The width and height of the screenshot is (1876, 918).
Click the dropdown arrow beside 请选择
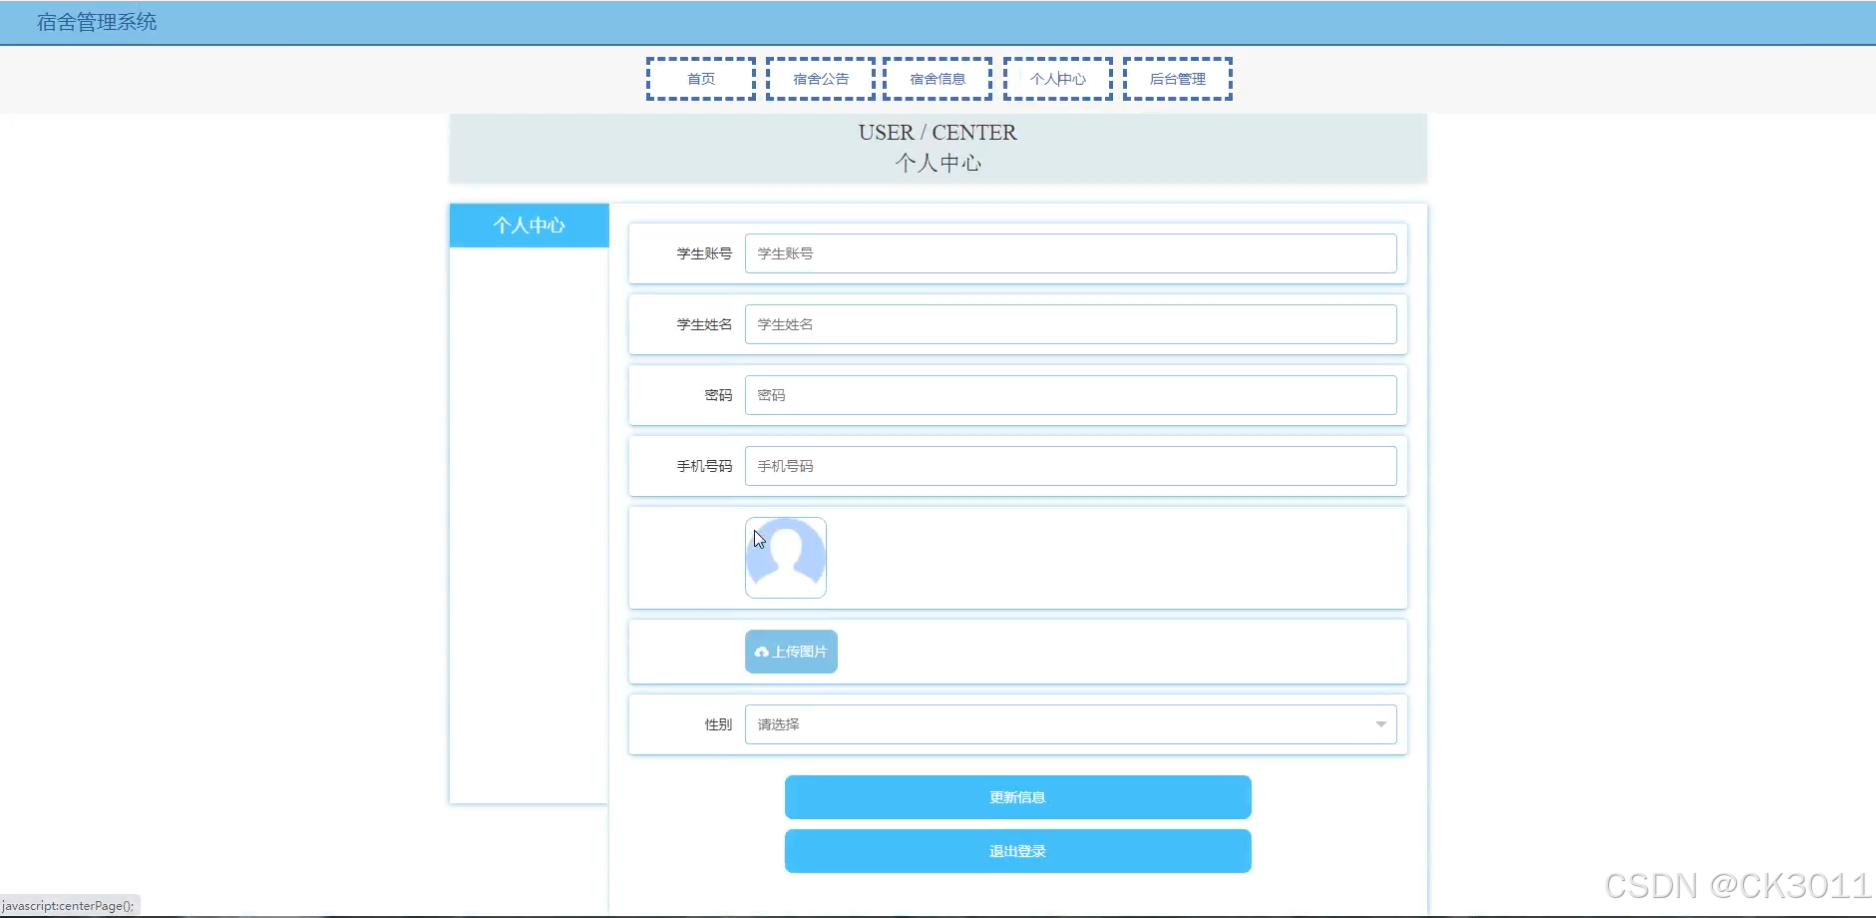click(x=1381, y=724)
